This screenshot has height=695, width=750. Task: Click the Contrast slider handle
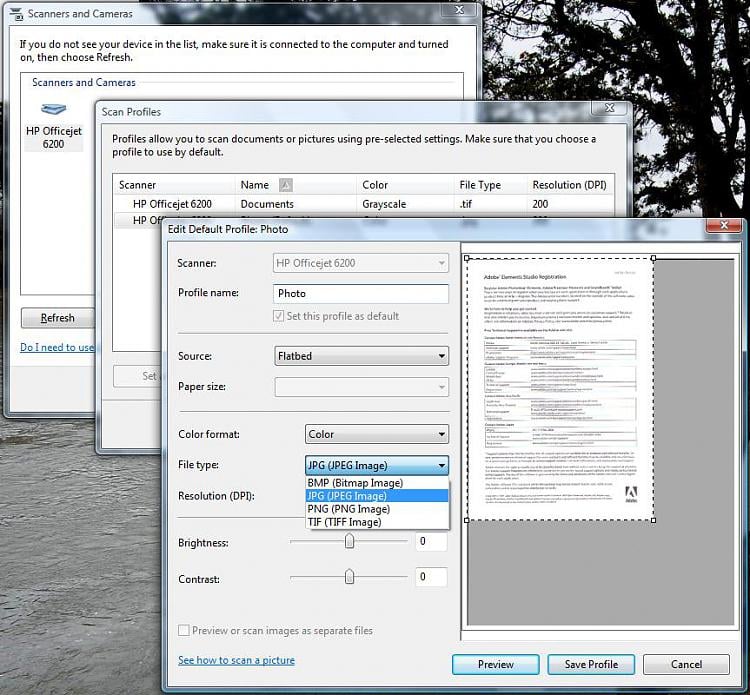[350, 577]
